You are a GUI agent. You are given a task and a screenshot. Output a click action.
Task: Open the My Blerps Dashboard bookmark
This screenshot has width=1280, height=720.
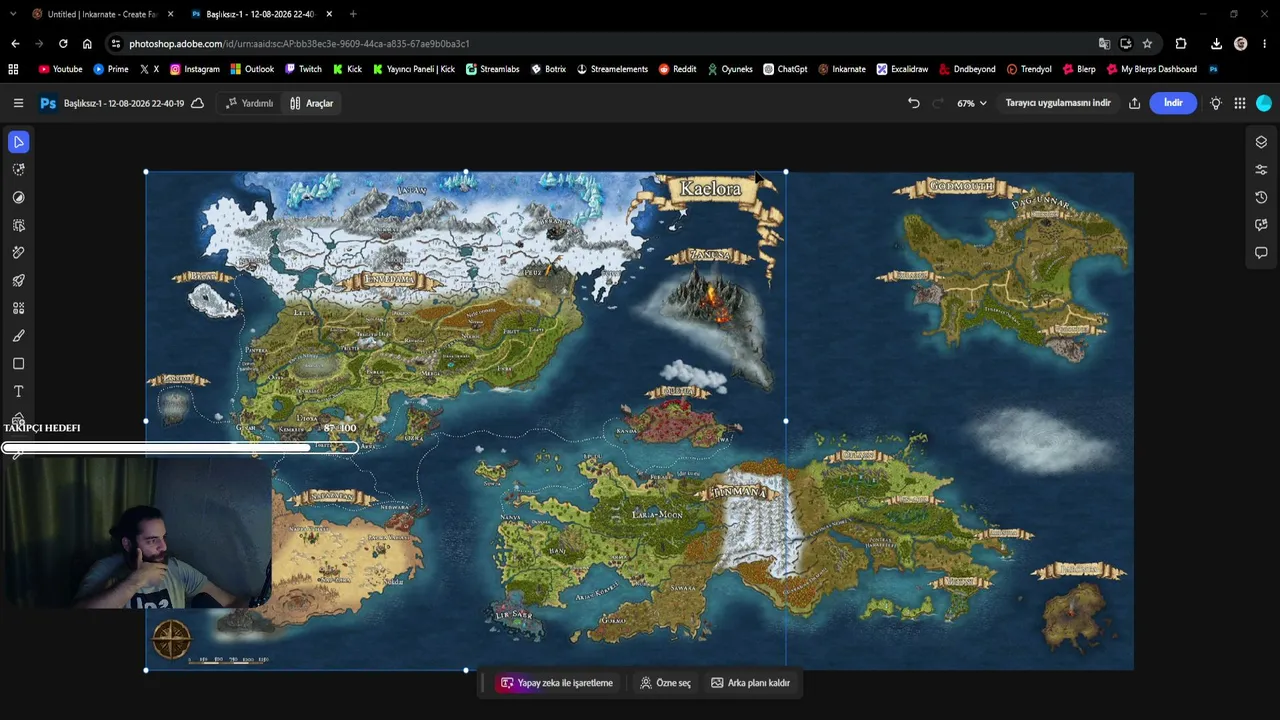(1152, 69)
